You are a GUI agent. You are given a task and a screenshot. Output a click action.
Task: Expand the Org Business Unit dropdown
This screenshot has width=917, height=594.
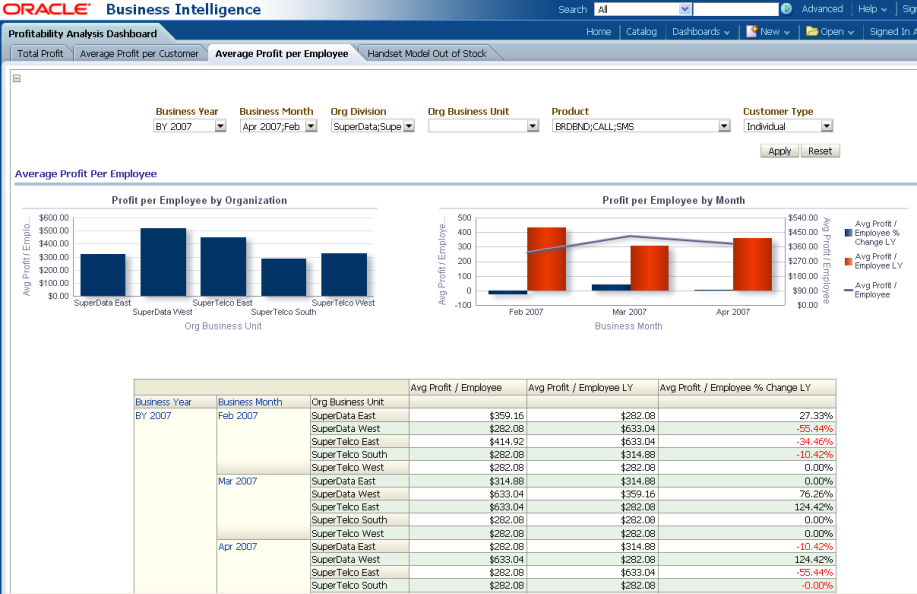pos(532,126)
